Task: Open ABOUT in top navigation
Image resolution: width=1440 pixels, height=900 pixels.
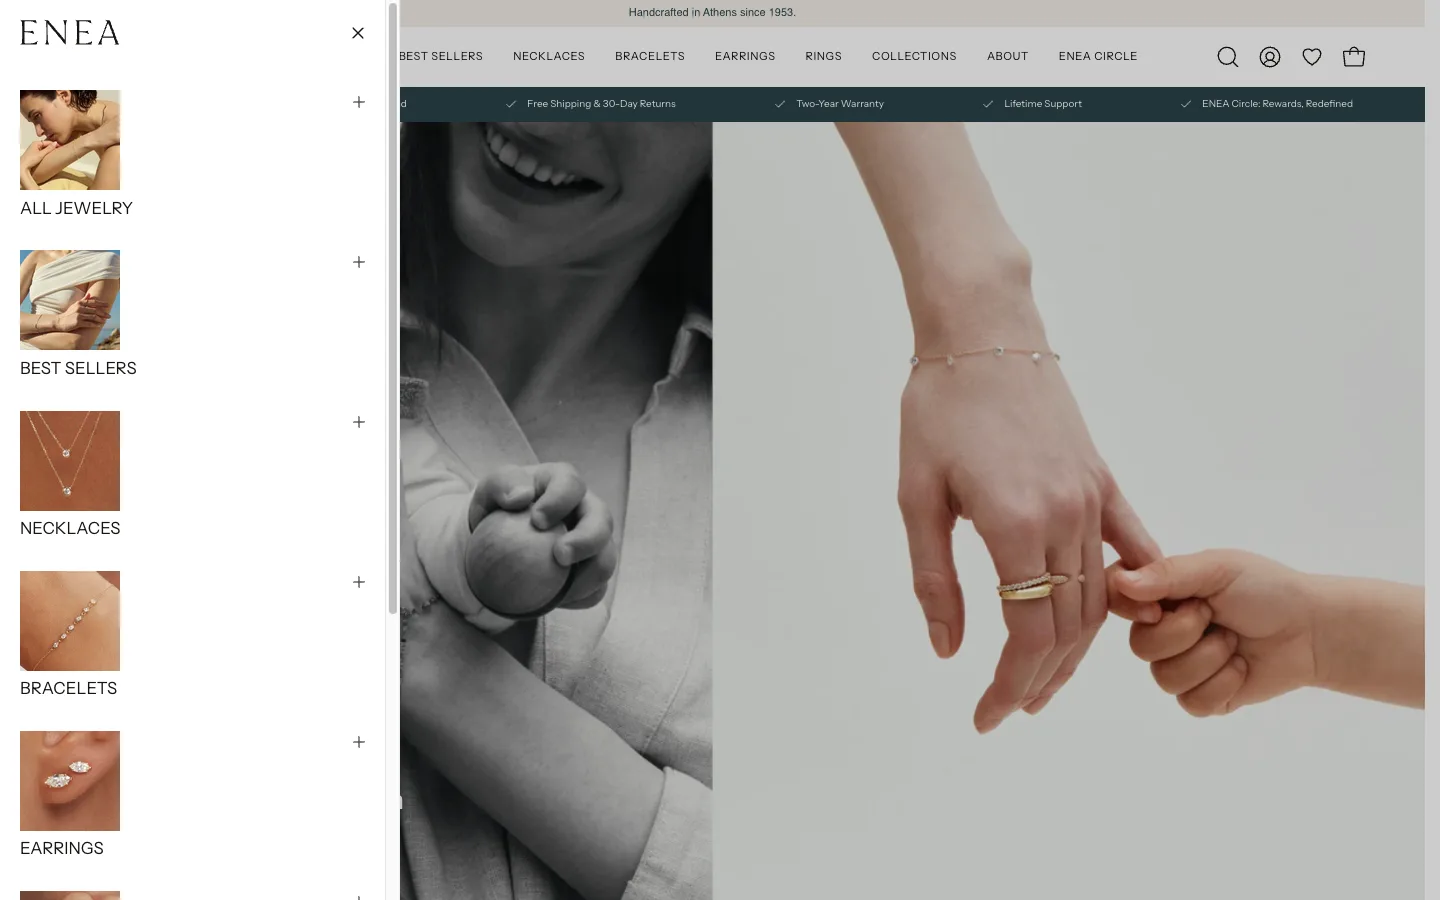Action: [x=1008, y=56]
